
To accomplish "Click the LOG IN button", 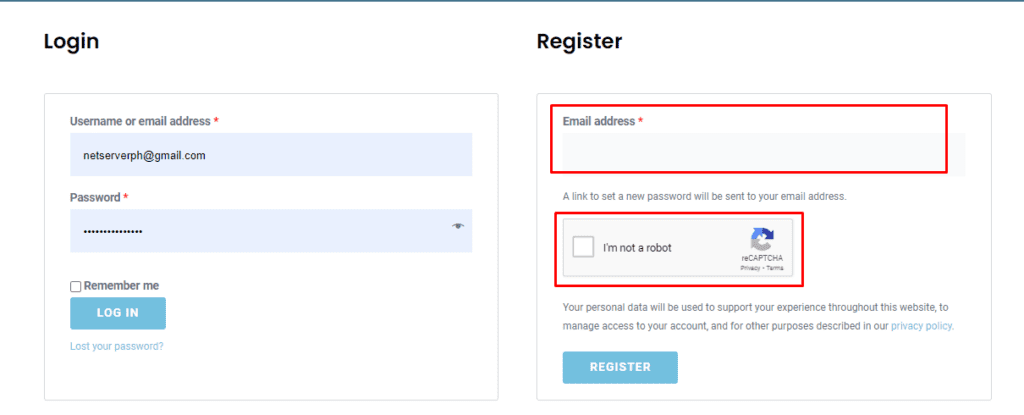I will (x=118, y=313).
